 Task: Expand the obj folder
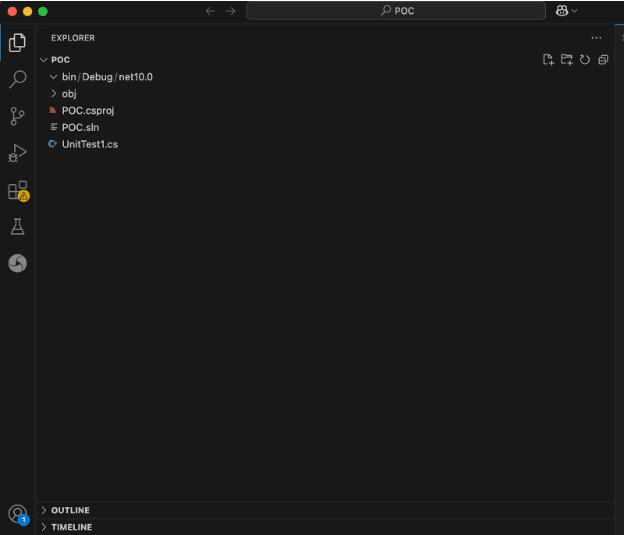coord(53,94)
